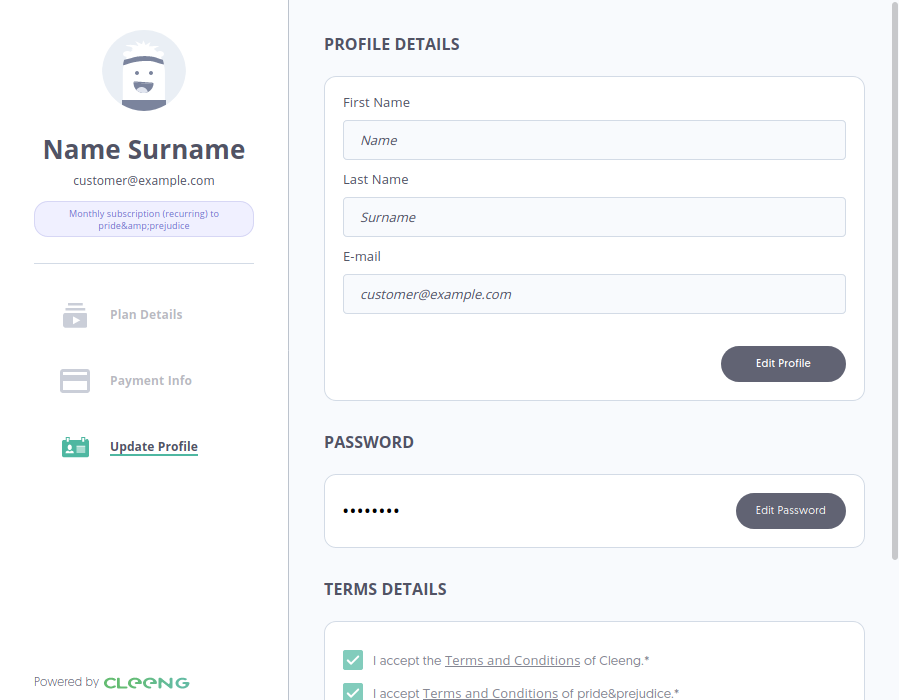The image size is (899, 700).
Task: Click the user avatar image
Action: (x=144, y=71)
